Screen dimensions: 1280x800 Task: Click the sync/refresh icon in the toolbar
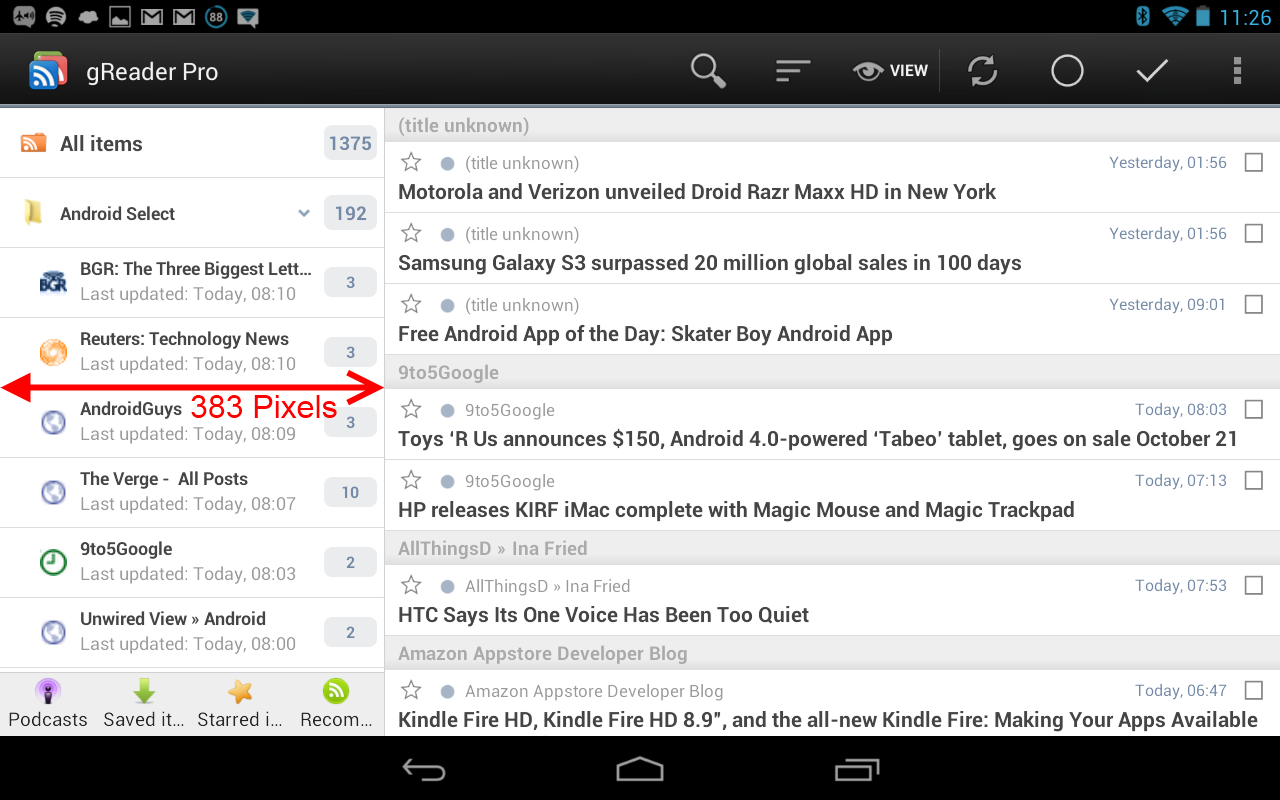tap(981, 70)
